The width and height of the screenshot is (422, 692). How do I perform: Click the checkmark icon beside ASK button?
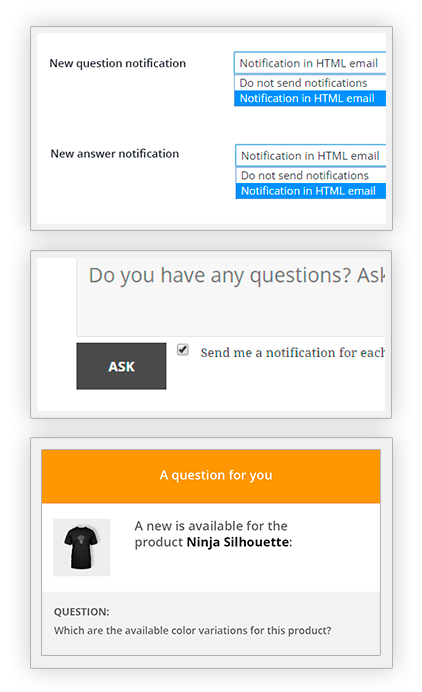tap(183, 350)
